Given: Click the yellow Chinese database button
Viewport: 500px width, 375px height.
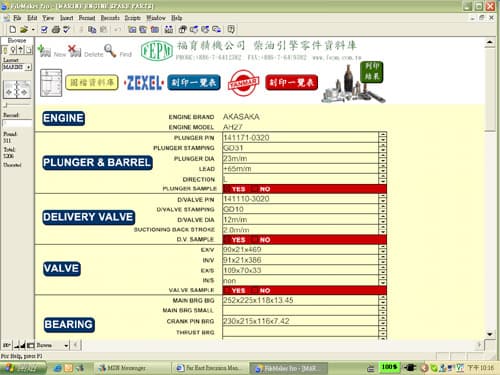Looking at the screenshot, I should tap(92, 82).
